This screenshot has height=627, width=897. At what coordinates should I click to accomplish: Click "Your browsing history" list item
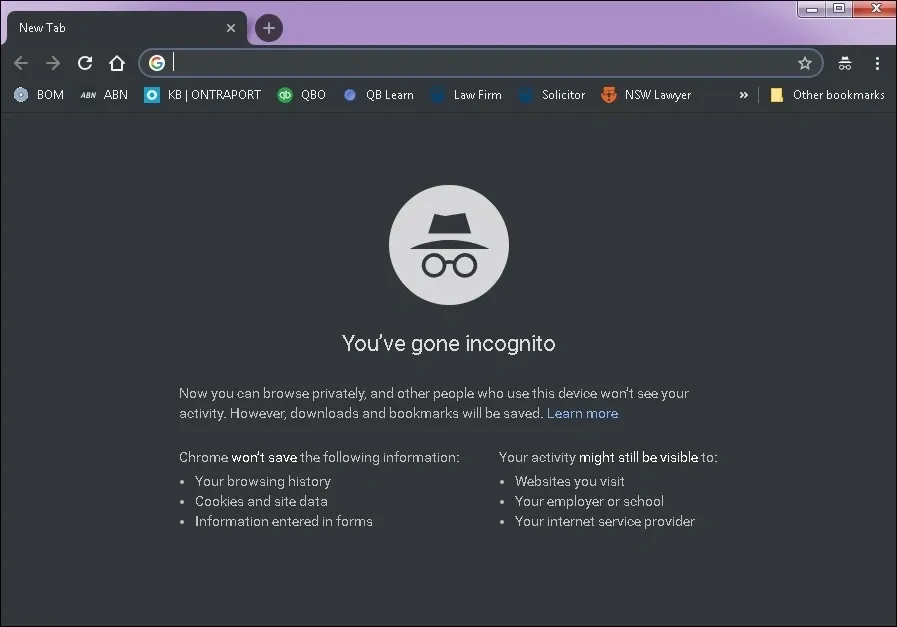[x=263, y=482]
